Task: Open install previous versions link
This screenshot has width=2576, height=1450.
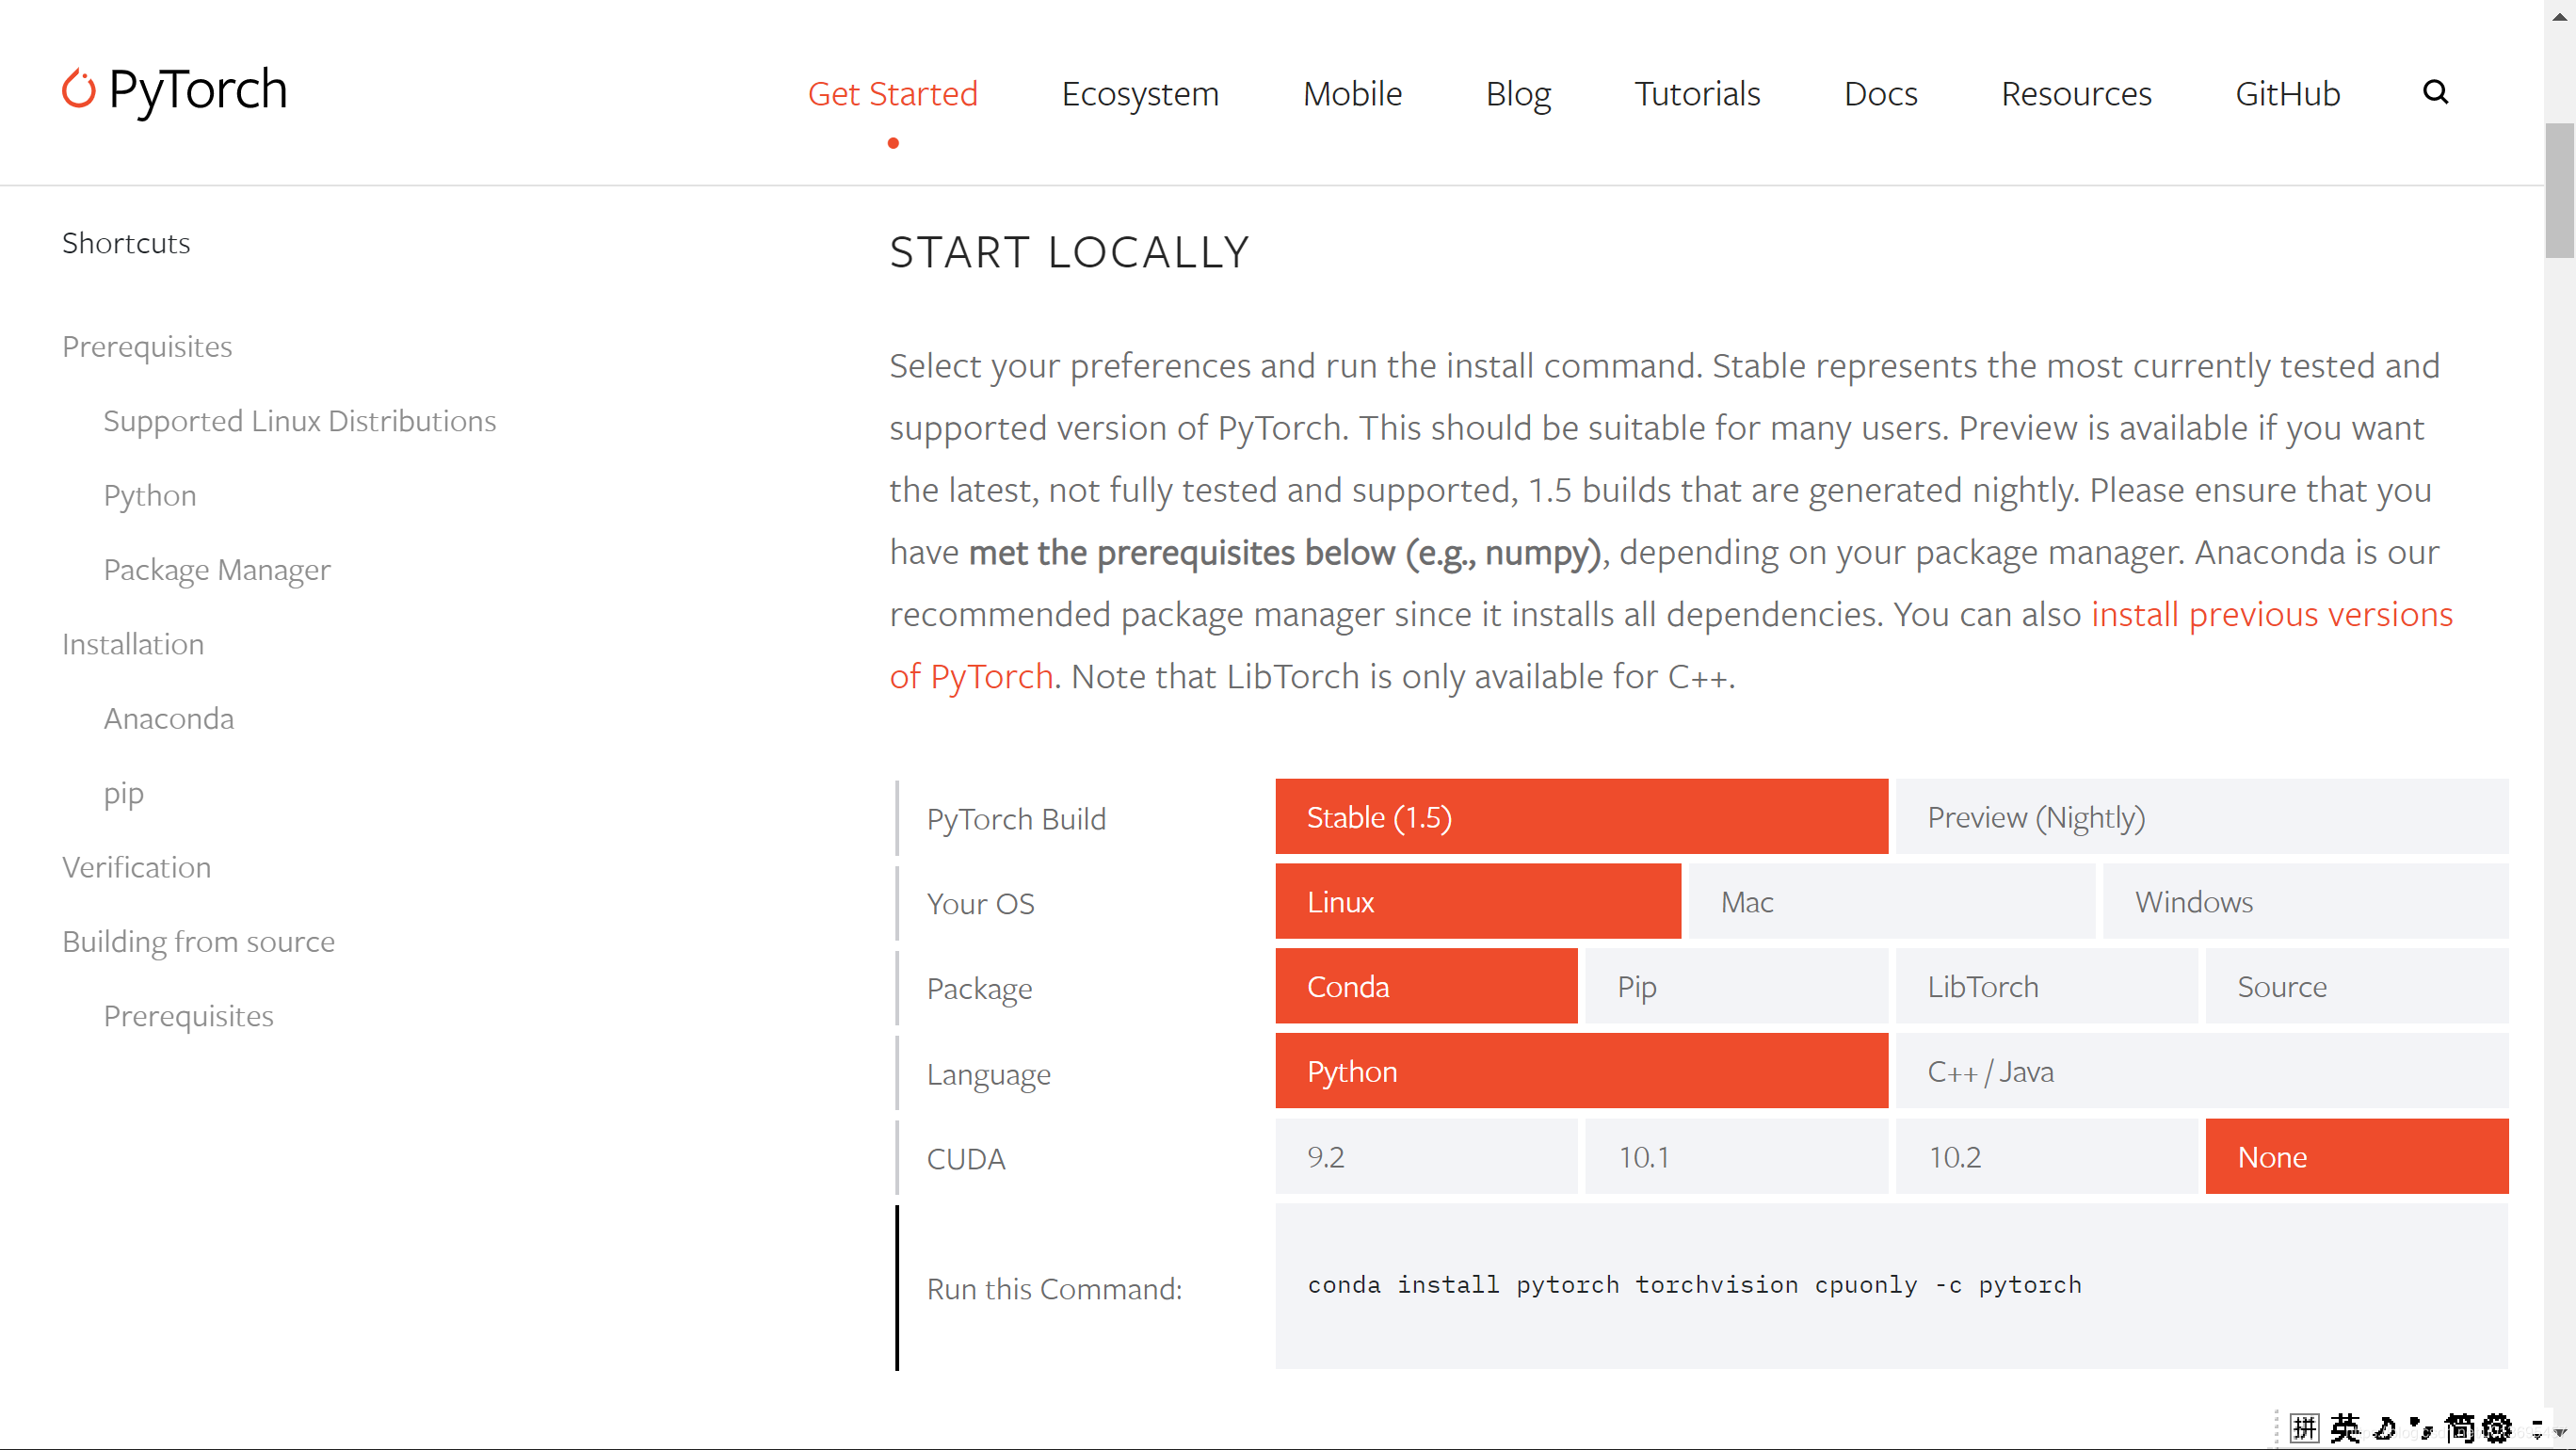Action: pos(2271,614)
